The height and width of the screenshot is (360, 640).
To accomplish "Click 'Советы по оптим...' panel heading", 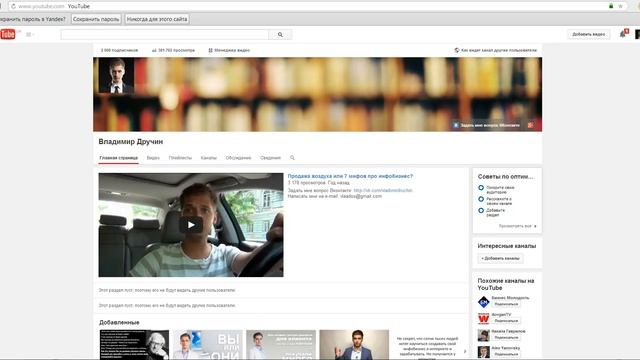I will point(506,177).
